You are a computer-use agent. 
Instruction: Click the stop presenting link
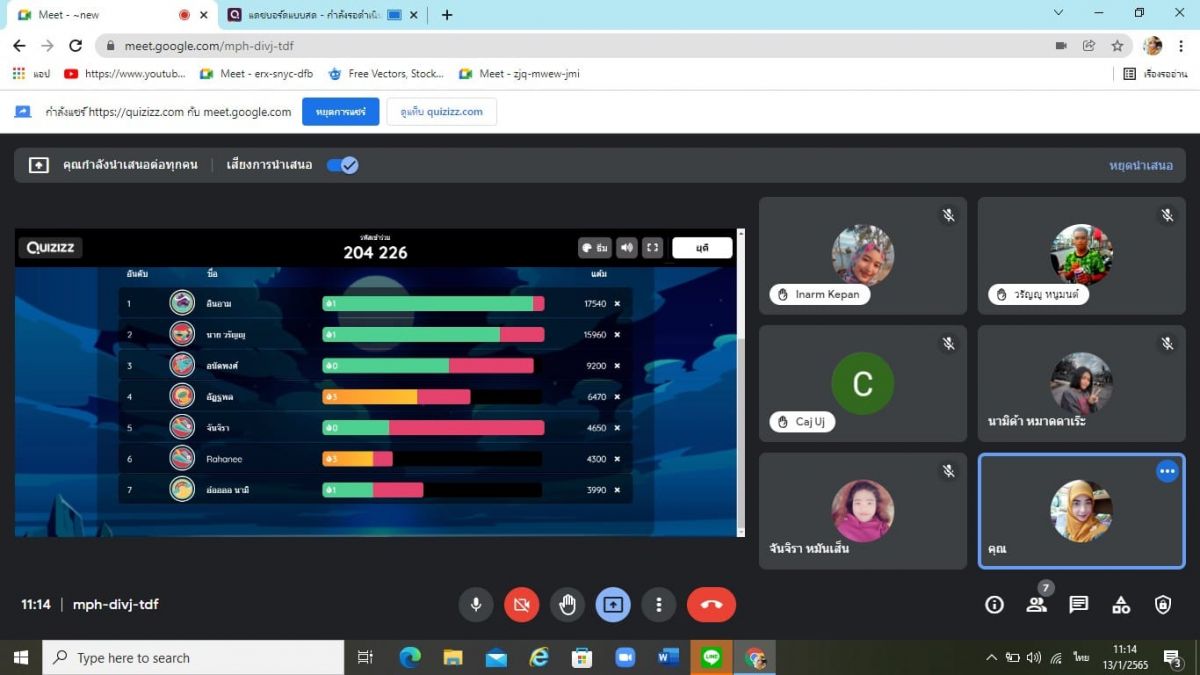coord(1140,166)
